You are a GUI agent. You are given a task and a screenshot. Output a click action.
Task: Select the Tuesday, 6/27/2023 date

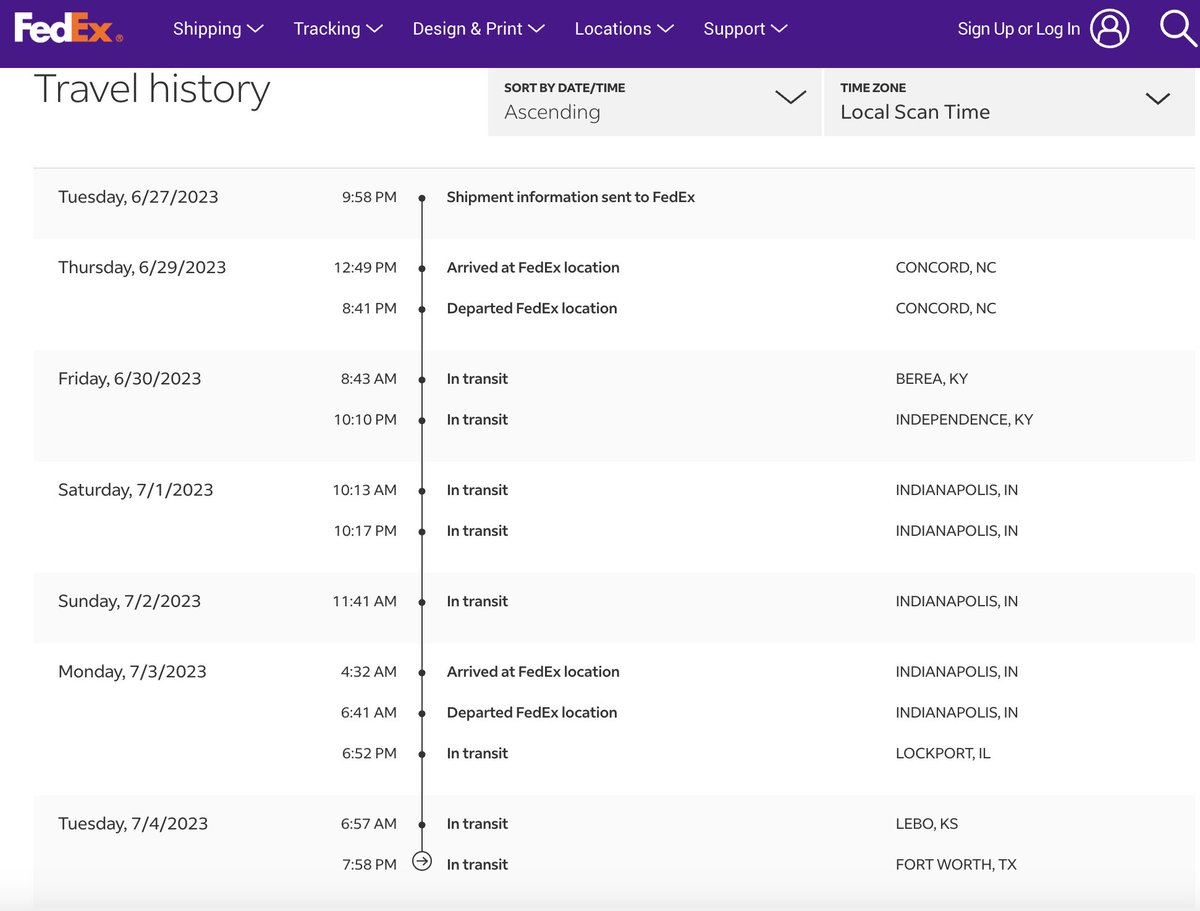click(138, 197)
